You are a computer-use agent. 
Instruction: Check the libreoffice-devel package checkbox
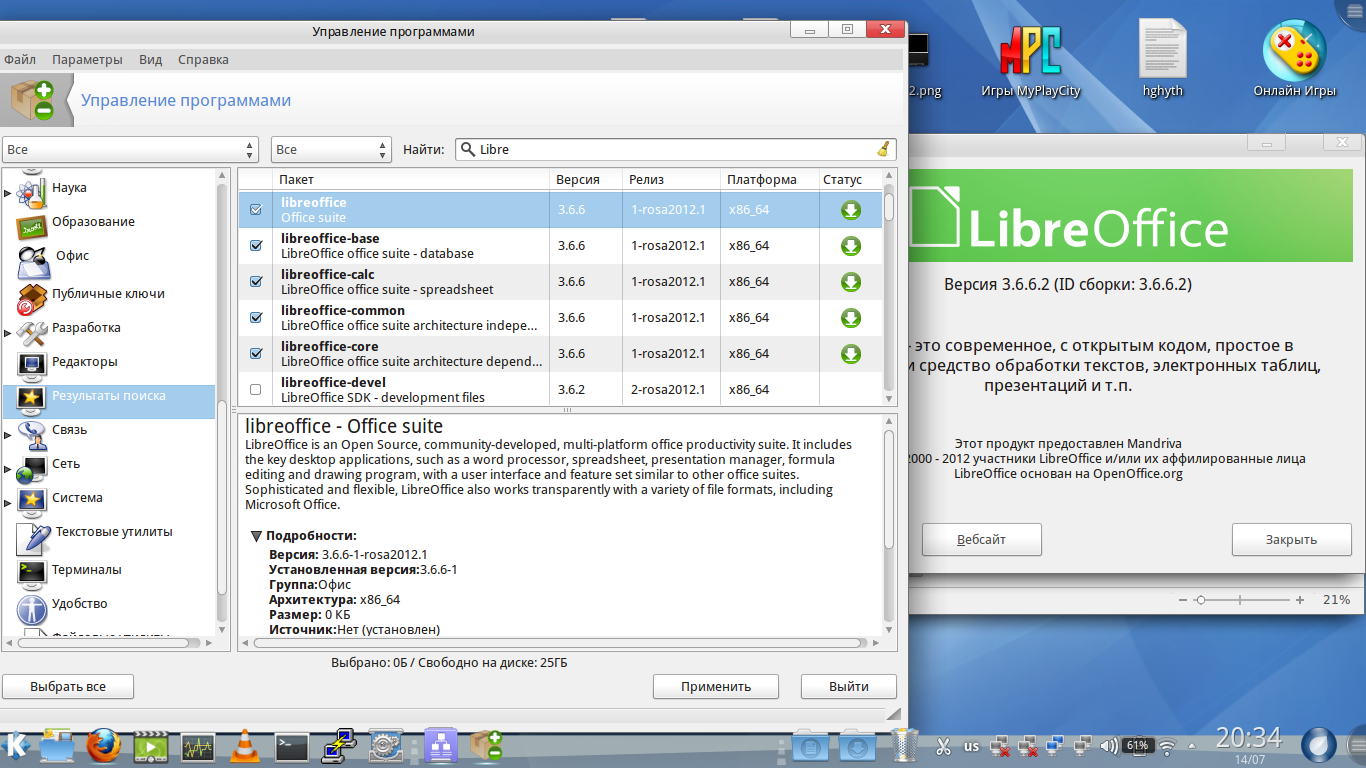pos(255,390)
